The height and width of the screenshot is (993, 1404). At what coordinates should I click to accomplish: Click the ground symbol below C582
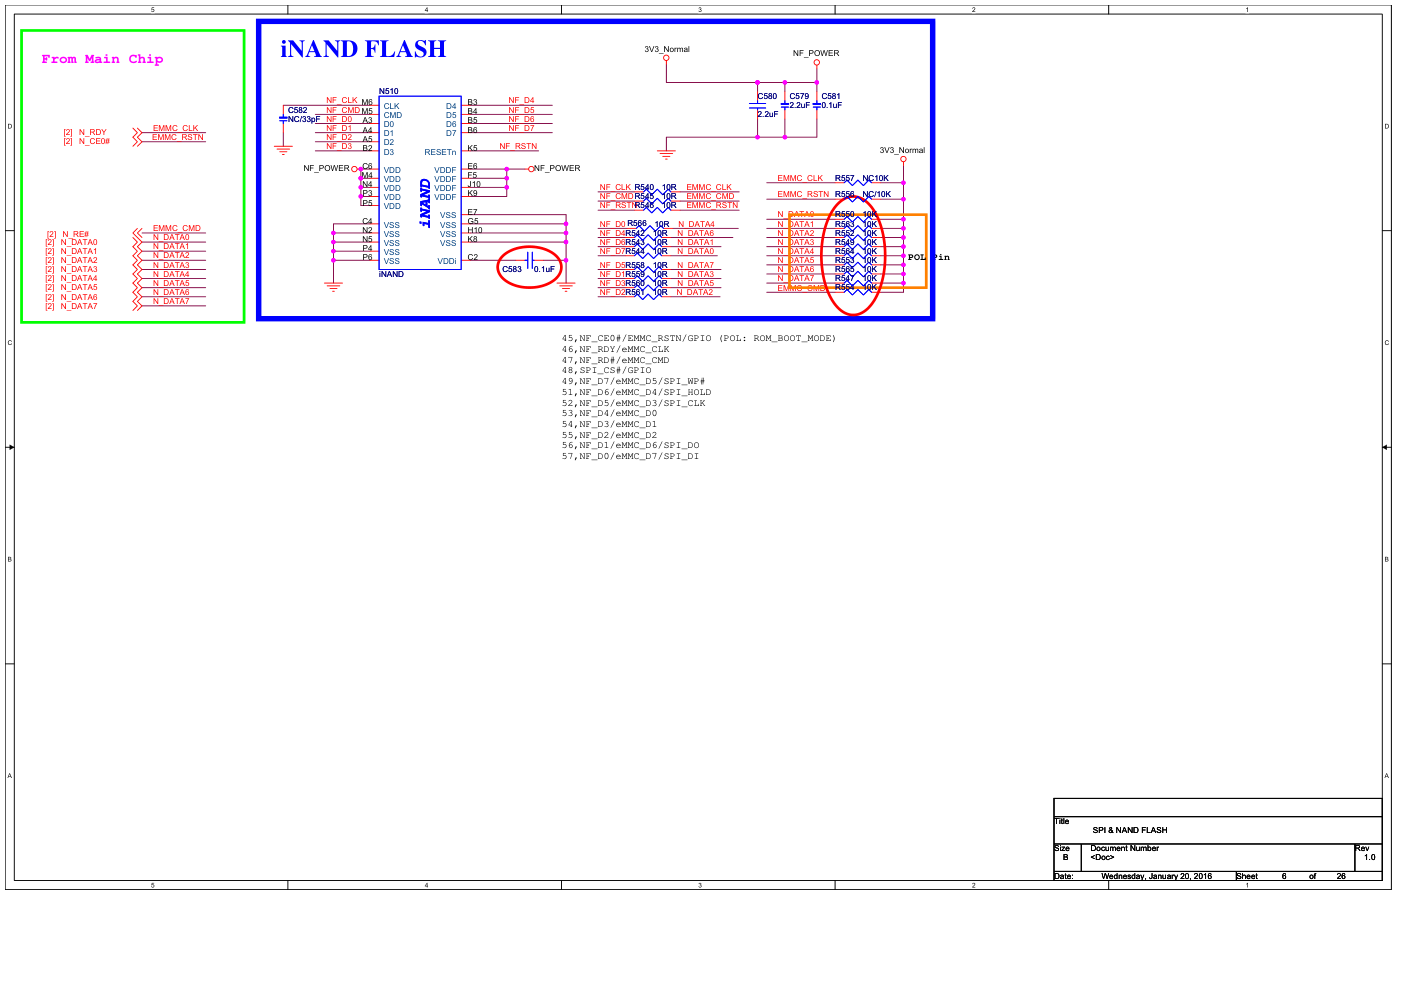[x=284, y=150]
